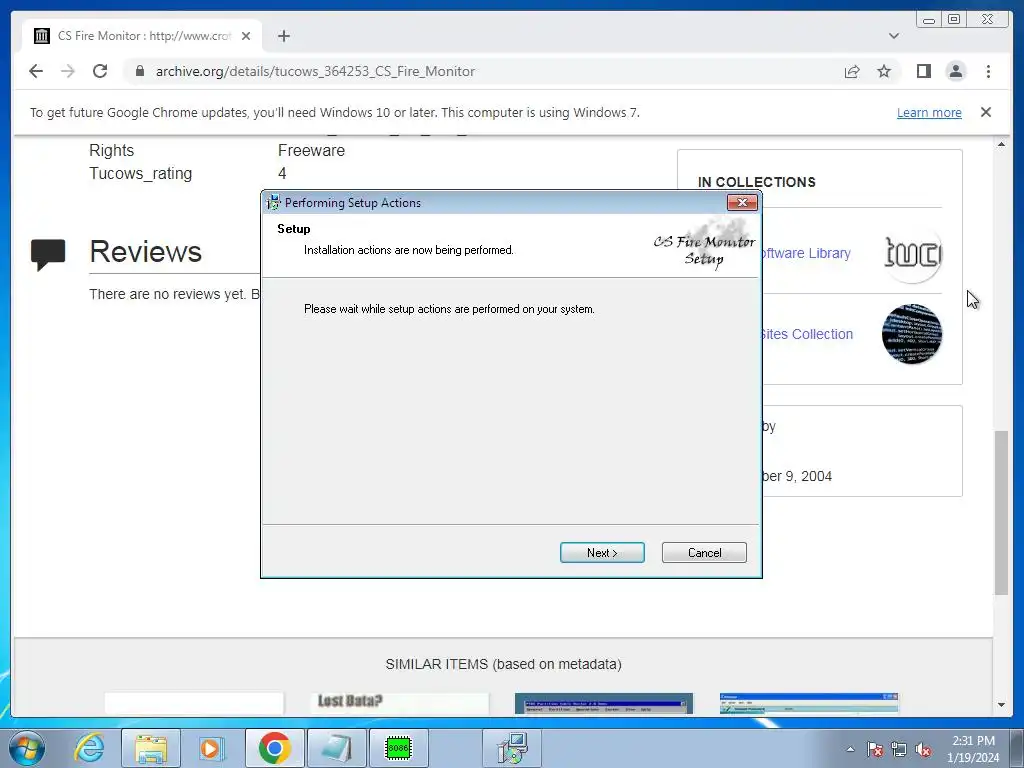
Task: Click the Tucows collection logo thumbnail
Action: click(x=912, y=253)
